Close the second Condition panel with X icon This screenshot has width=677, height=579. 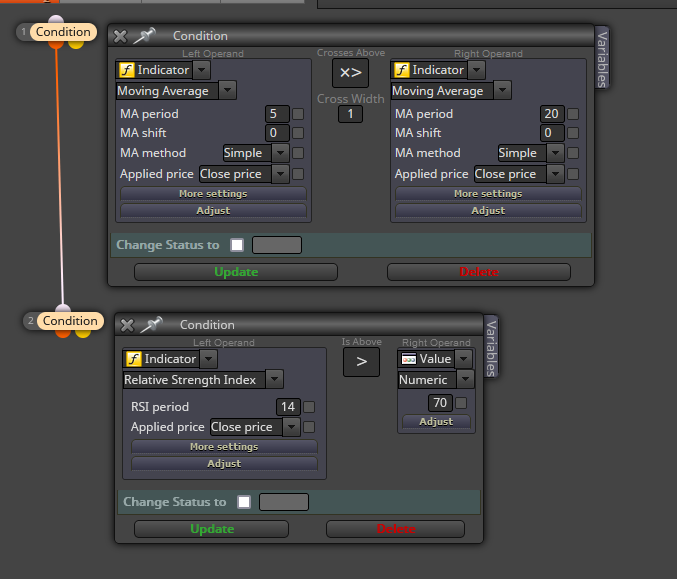(x=127, y=325)
